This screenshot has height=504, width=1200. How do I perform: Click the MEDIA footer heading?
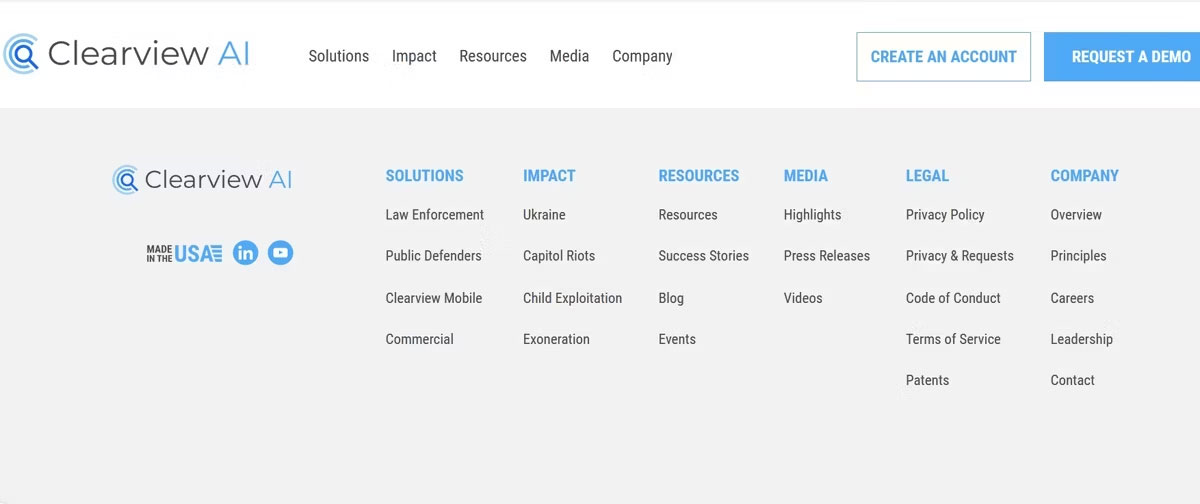pos(806,176)
